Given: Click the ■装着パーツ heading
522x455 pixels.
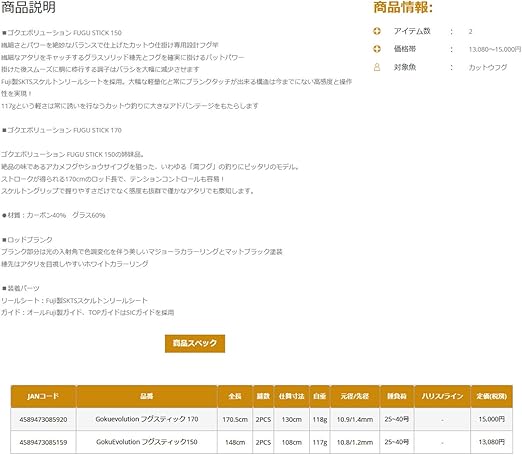Looking at the screenshot, I should tap(20, 288).
